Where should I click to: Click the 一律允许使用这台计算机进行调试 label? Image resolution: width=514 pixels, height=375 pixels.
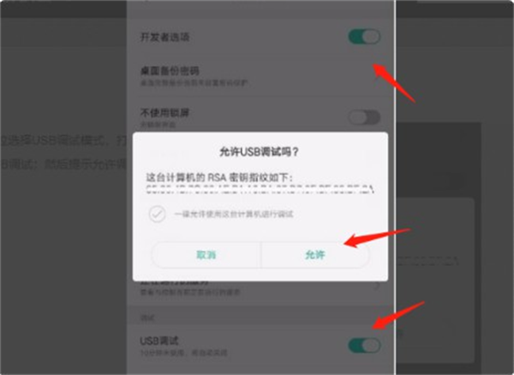(233, 214)
